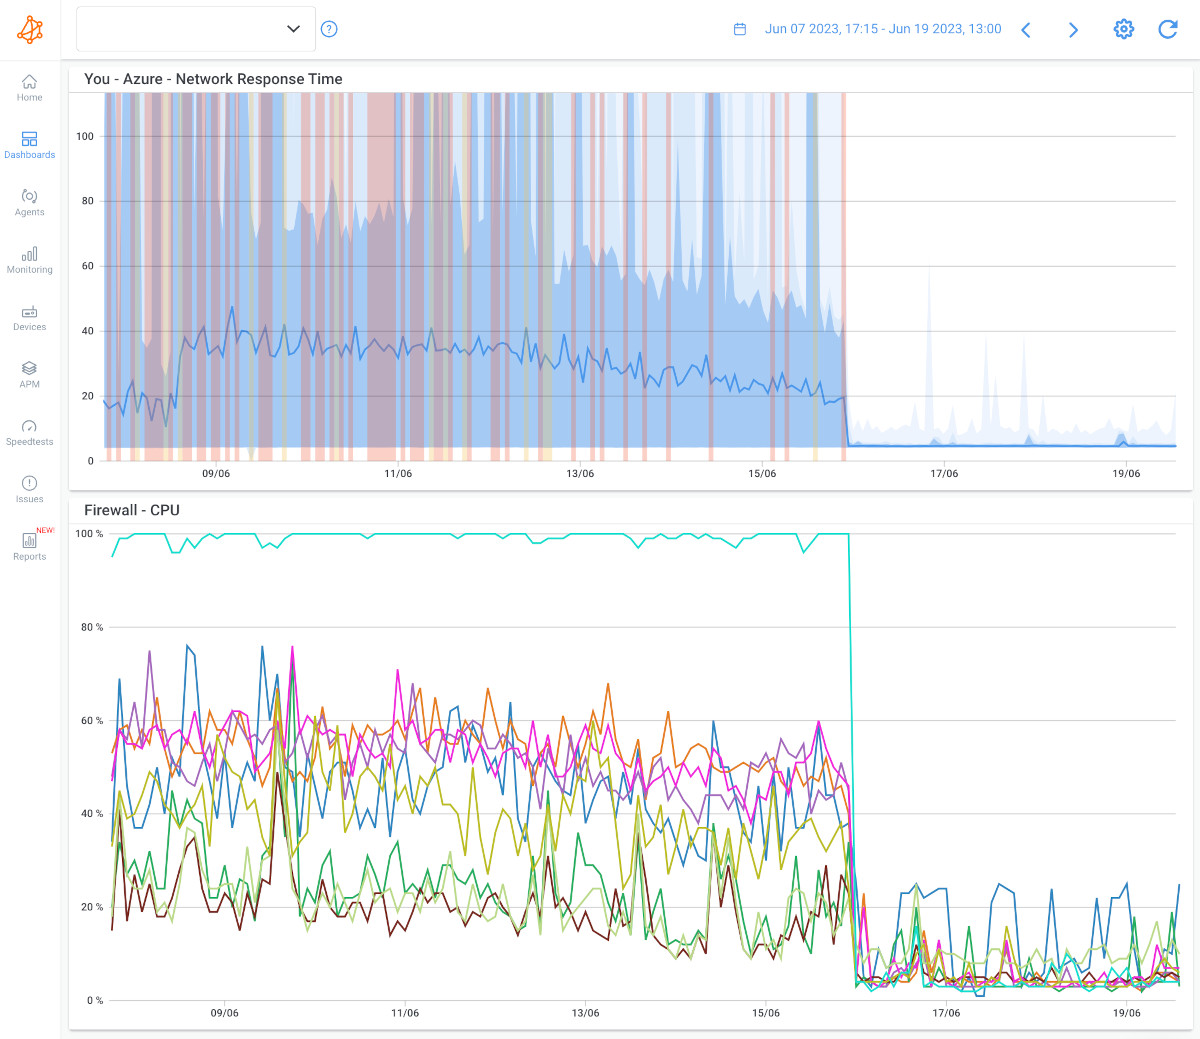The height and width of the screenshot is (1039, 1200).
Task: Open the dashboard selector dropdown
Action: click(195, 28)
